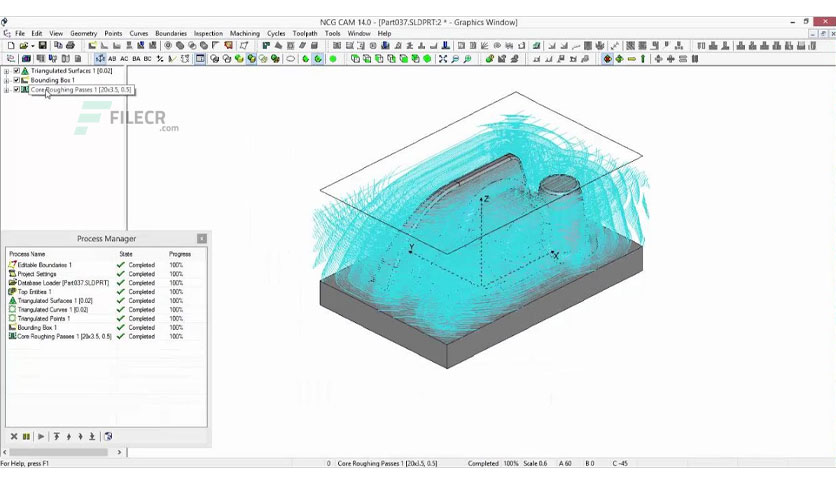Toggle Core Roughing Passes 1 checkbox
The image size is (836, 484).
pyautogui.click(x=16, y=90)
